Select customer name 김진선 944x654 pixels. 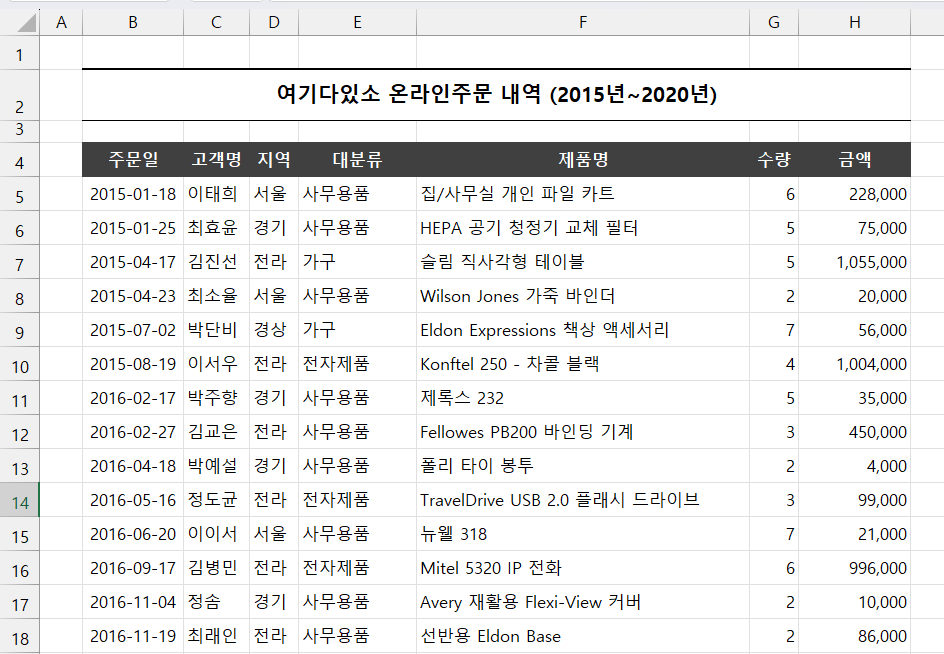(216, 262)
